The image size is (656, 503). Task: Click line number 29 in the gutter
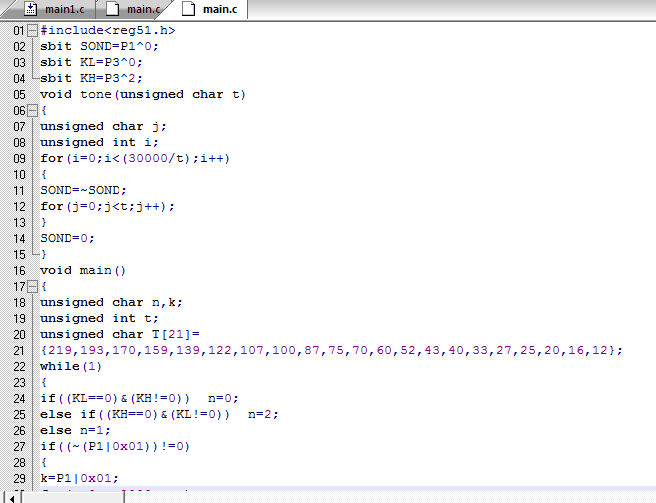point(19,479)
